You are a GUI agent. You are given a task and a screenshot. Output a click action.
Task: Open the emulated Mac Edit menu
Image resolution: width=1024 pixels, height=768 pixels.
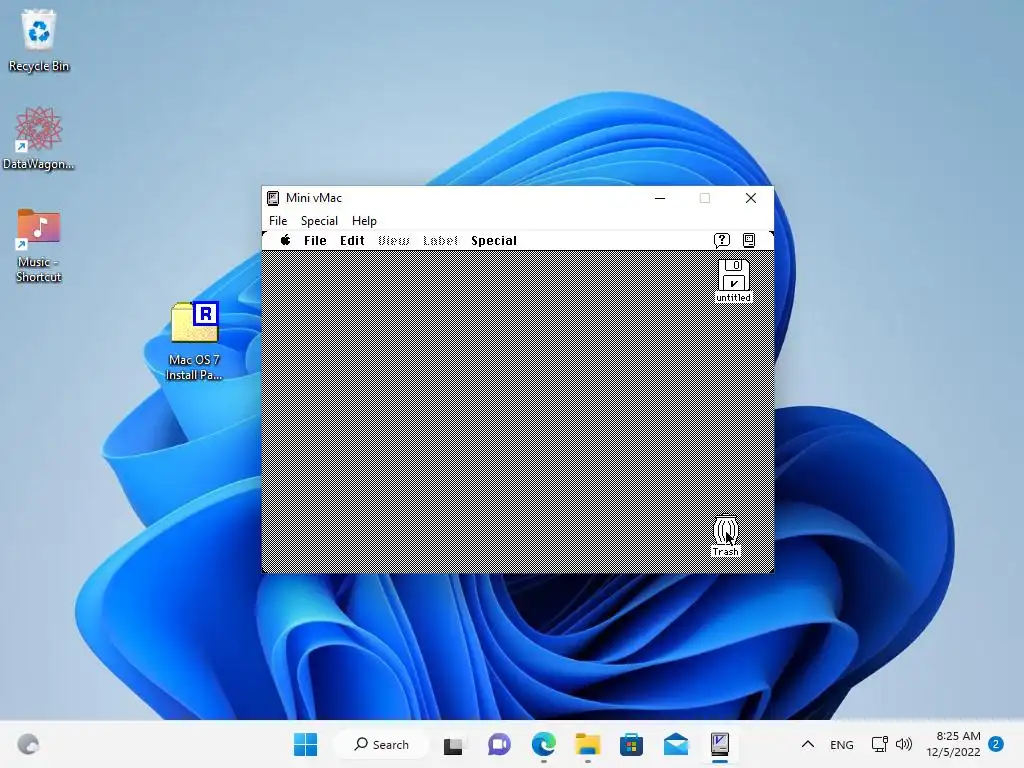(x=352, y=240)
